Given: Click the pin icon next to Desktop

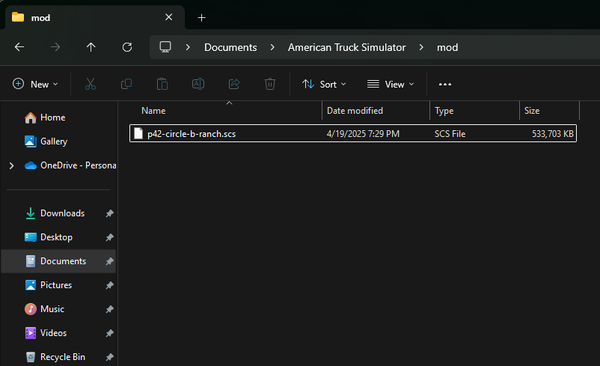Looking at the screenshot, I should coord(109,237).
